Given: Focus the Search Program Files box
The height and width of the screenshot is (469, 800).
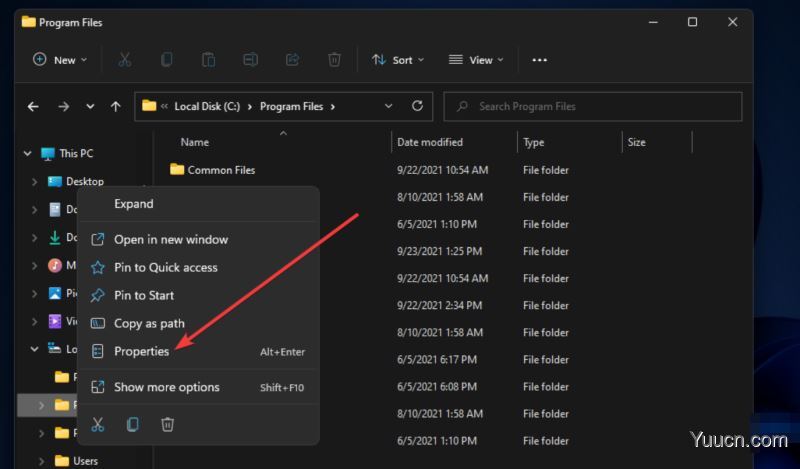Looking at the screenshot, I should (593, 107).
